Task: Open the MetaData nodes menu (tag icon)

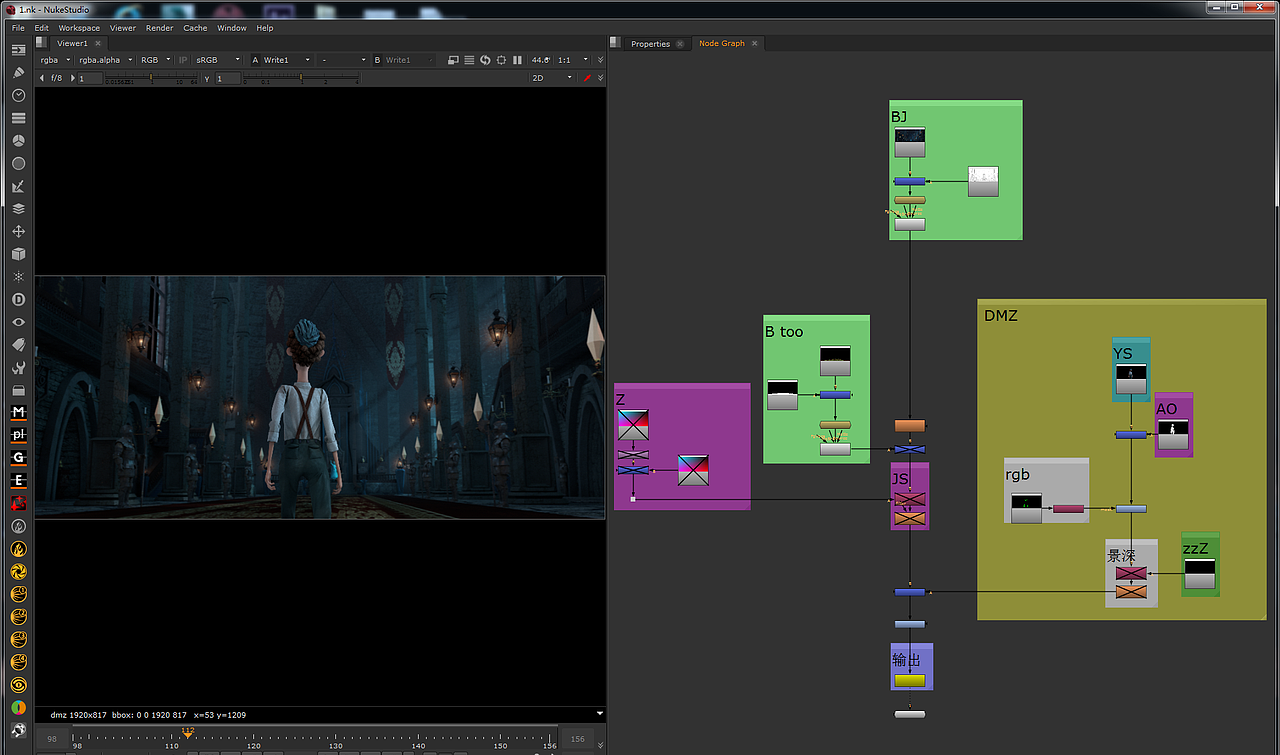Action: pos(18,344)
